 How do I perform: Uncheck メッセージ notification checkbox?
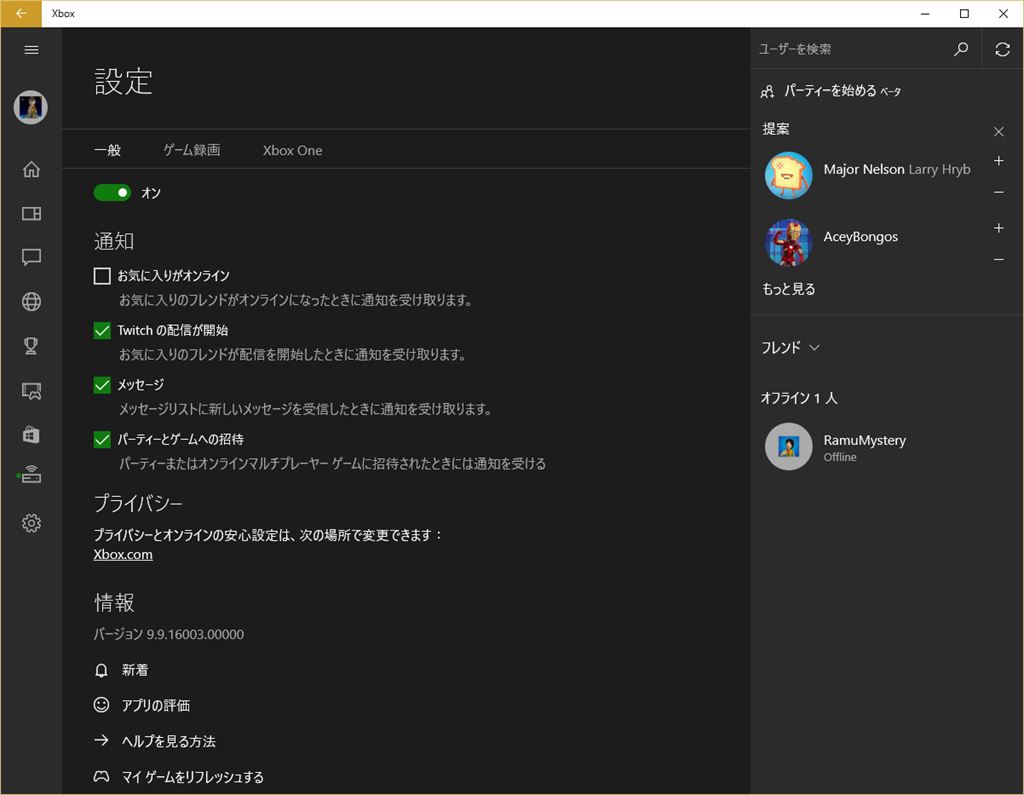[x=102, y=385]
